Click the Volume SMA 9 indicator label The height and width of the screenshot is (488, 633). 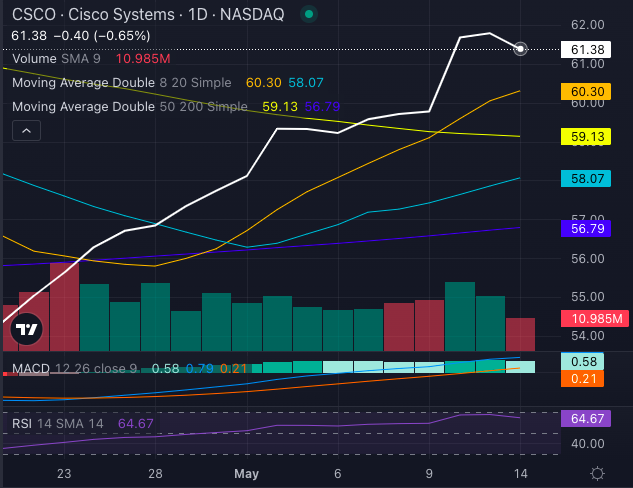pyautogui.click(x=56, y=59)
